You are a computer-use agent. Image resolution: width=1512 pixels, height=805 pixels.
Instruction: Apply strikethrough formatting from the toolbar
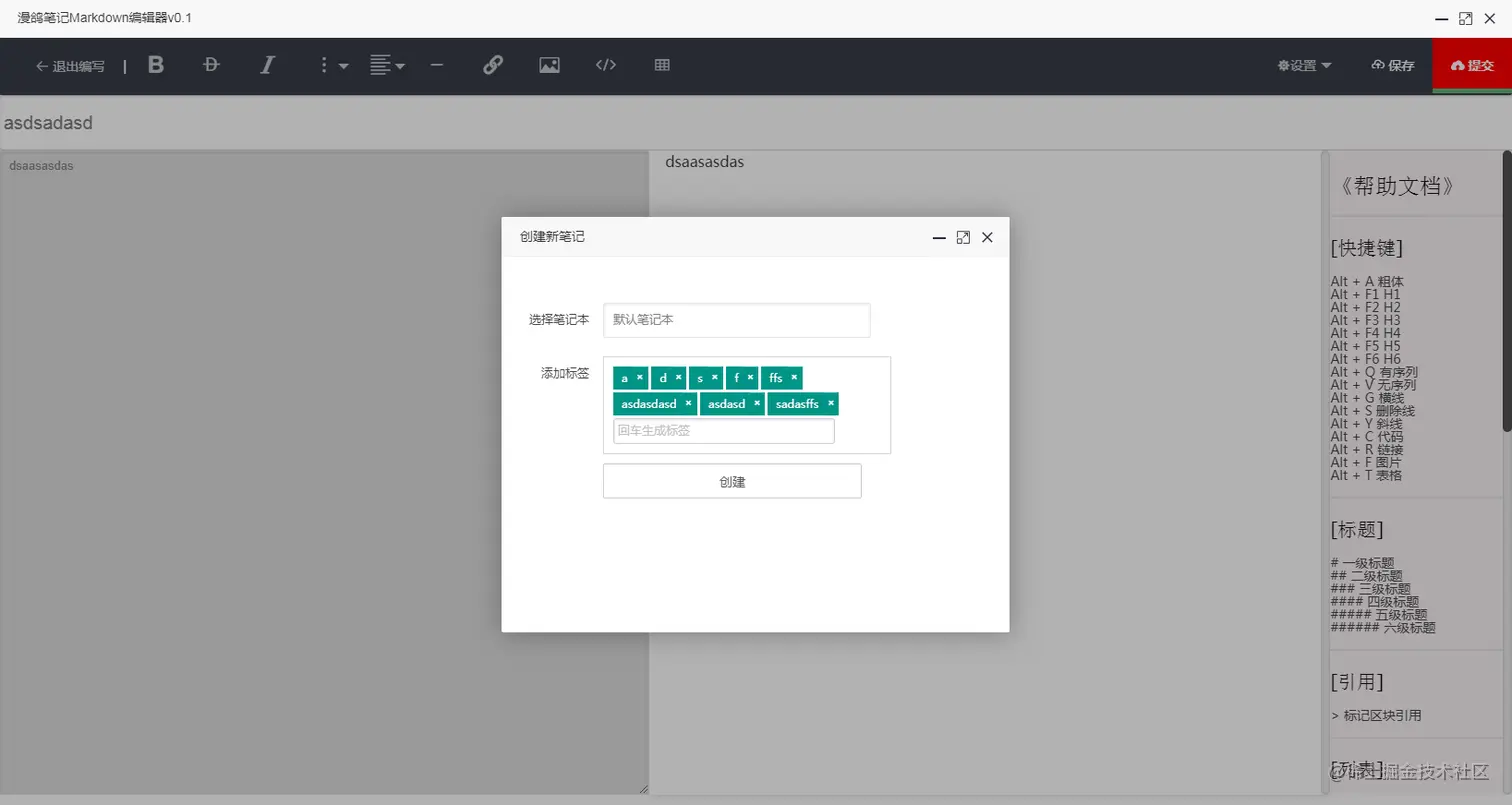point(210,65)
